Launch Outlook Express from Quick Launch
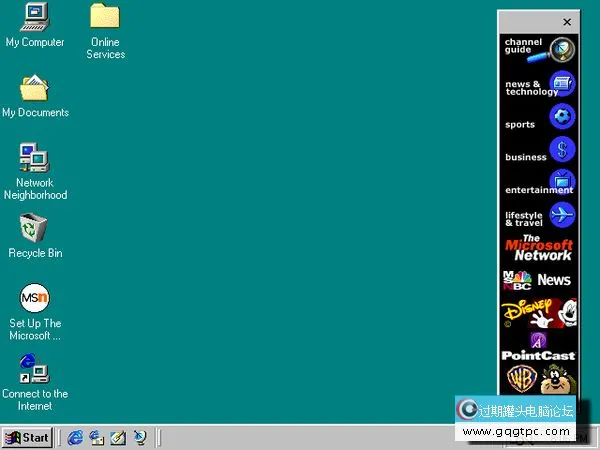 pos(96,437)
